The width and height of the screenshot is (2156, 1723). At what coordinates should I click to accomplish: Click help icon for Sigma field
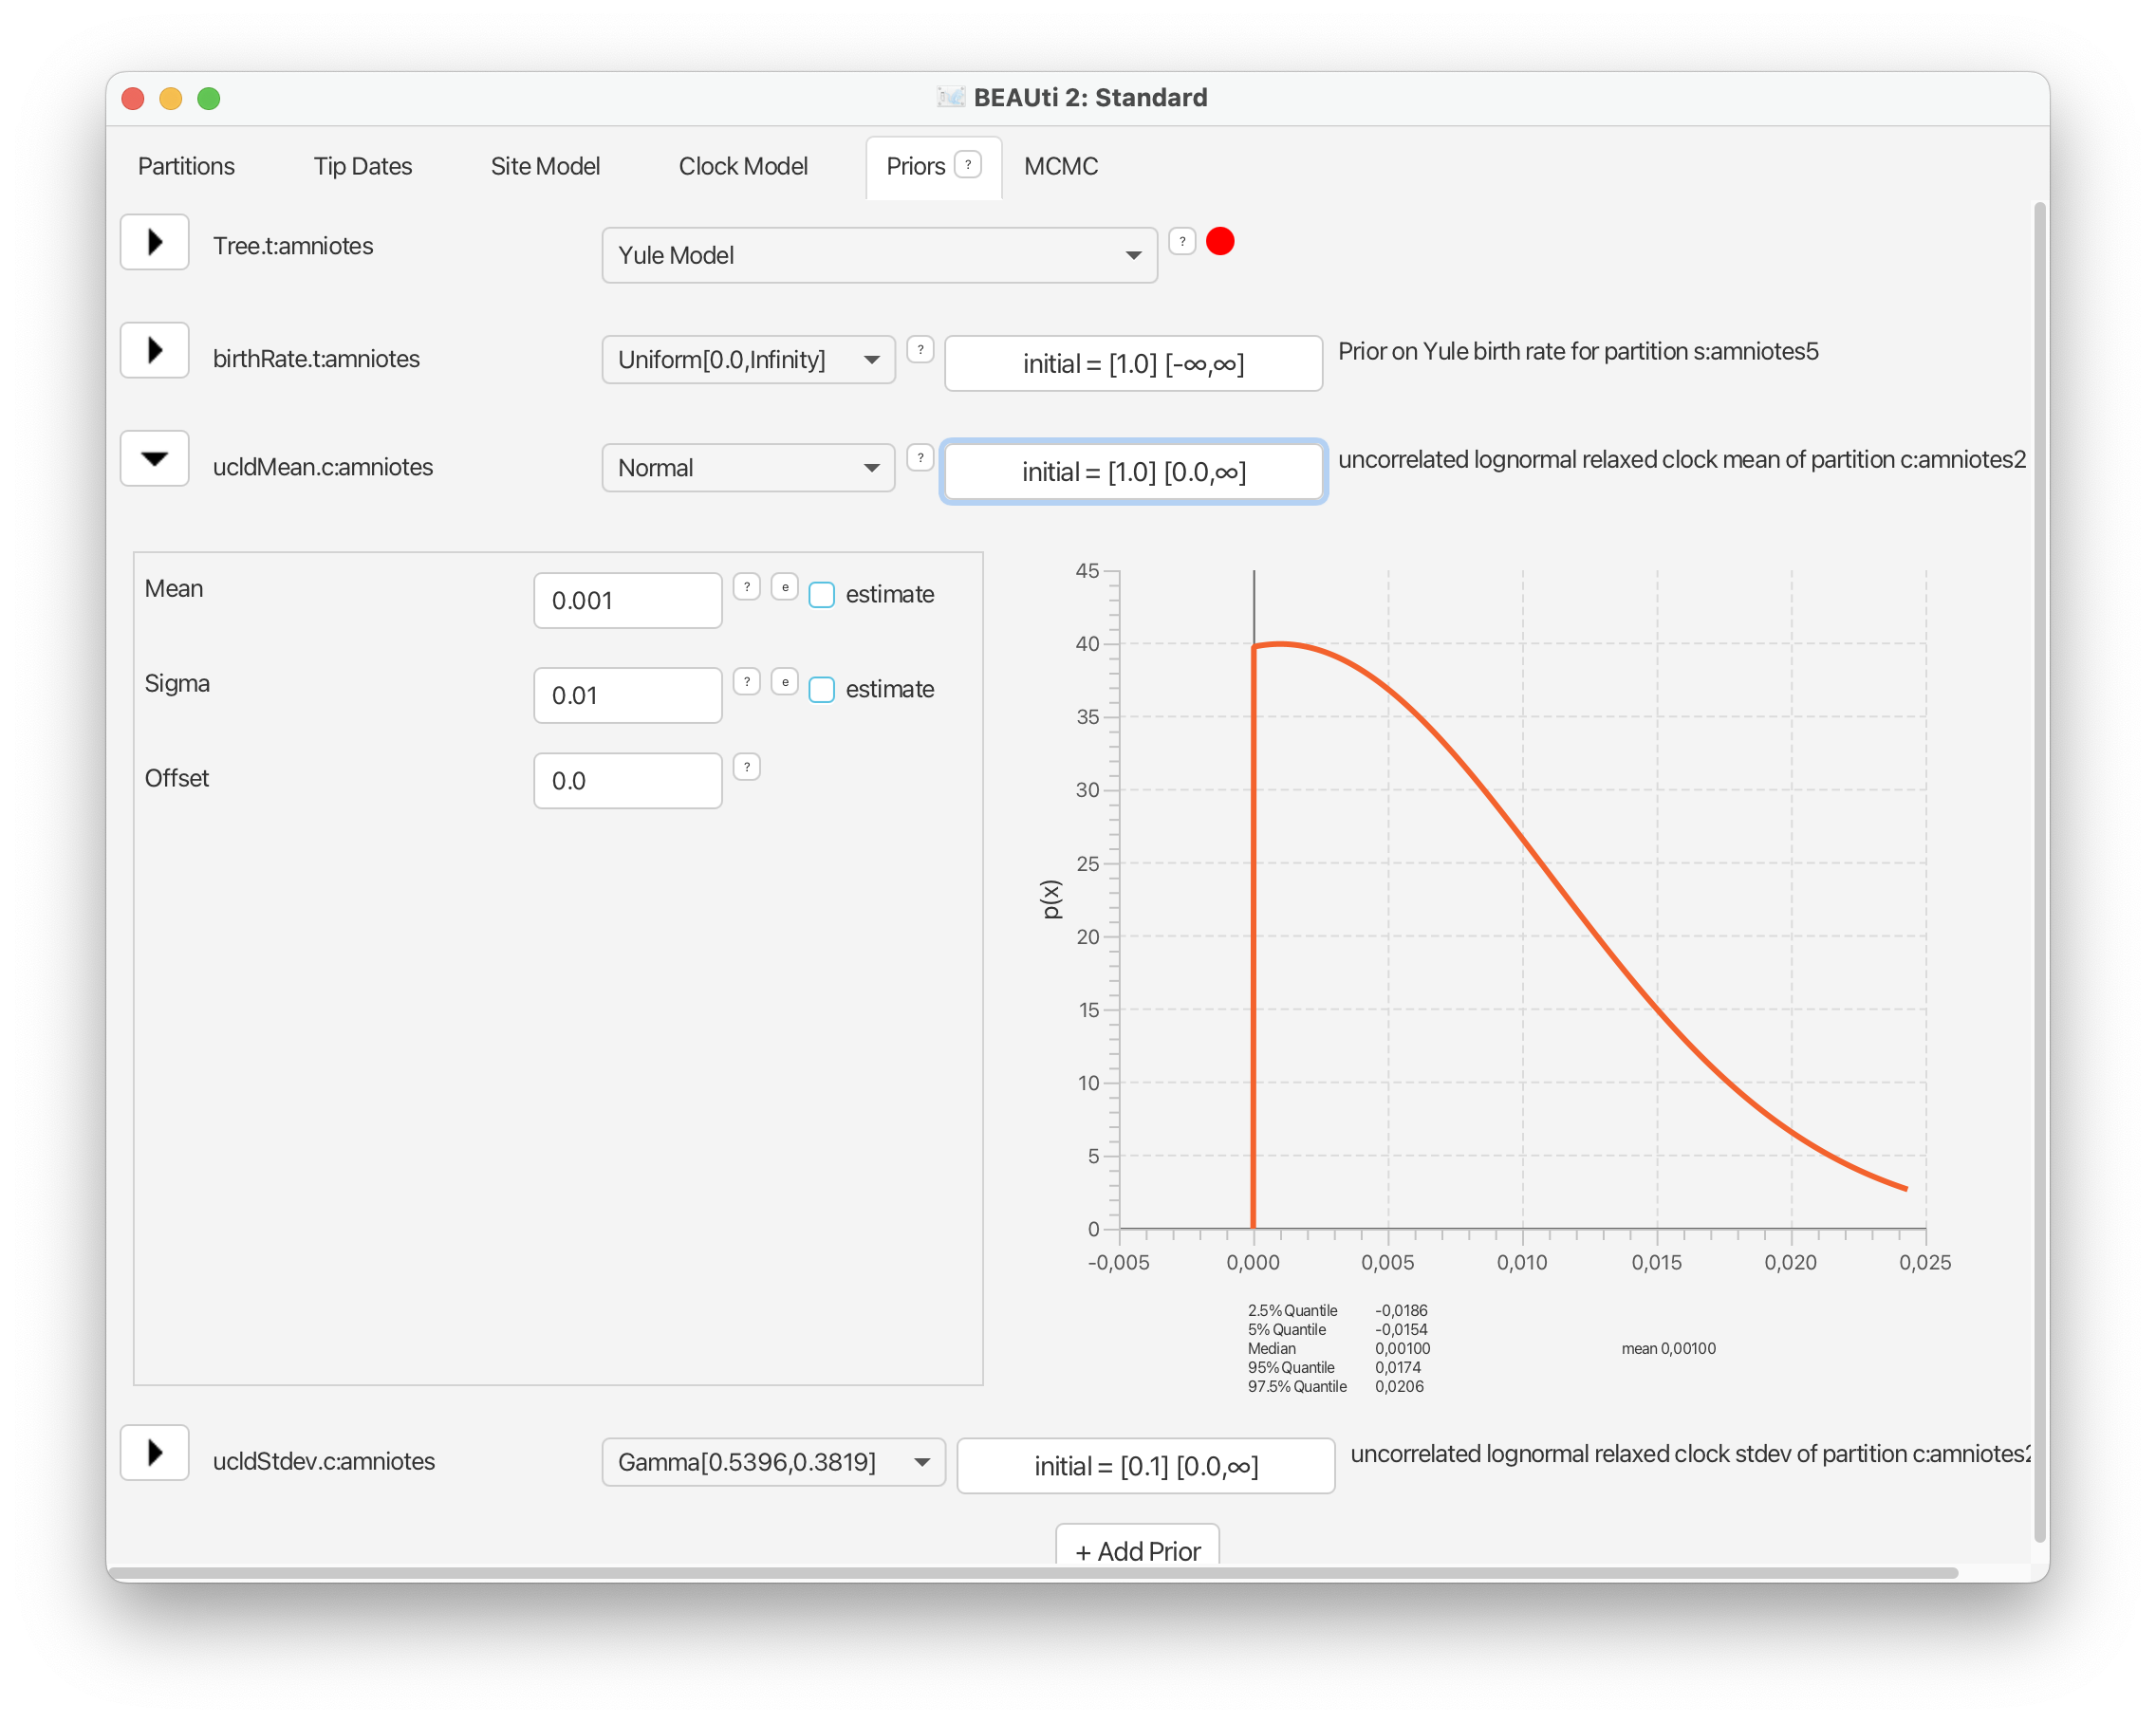[x=747, y=682]
